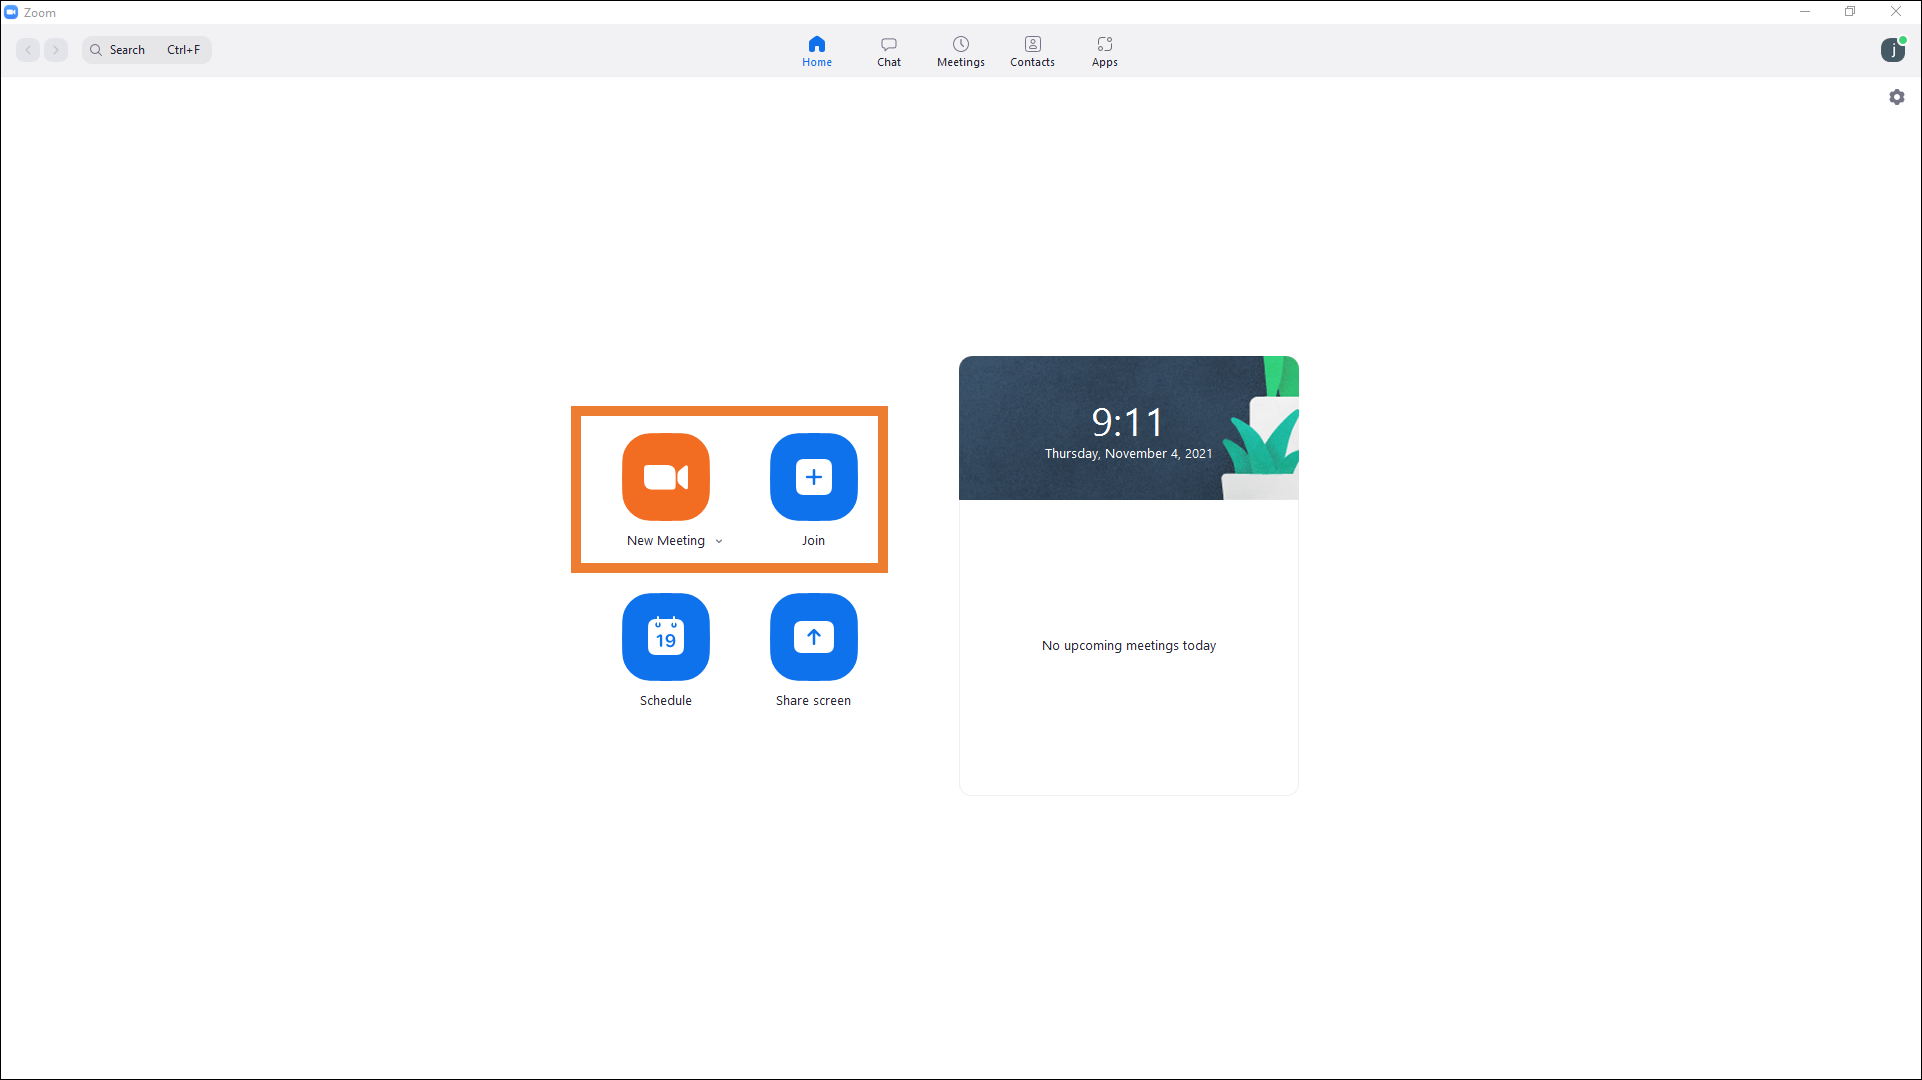Click the Search input field
This screenshot has width=1922, height=1080.
click(x=147, y=50)
